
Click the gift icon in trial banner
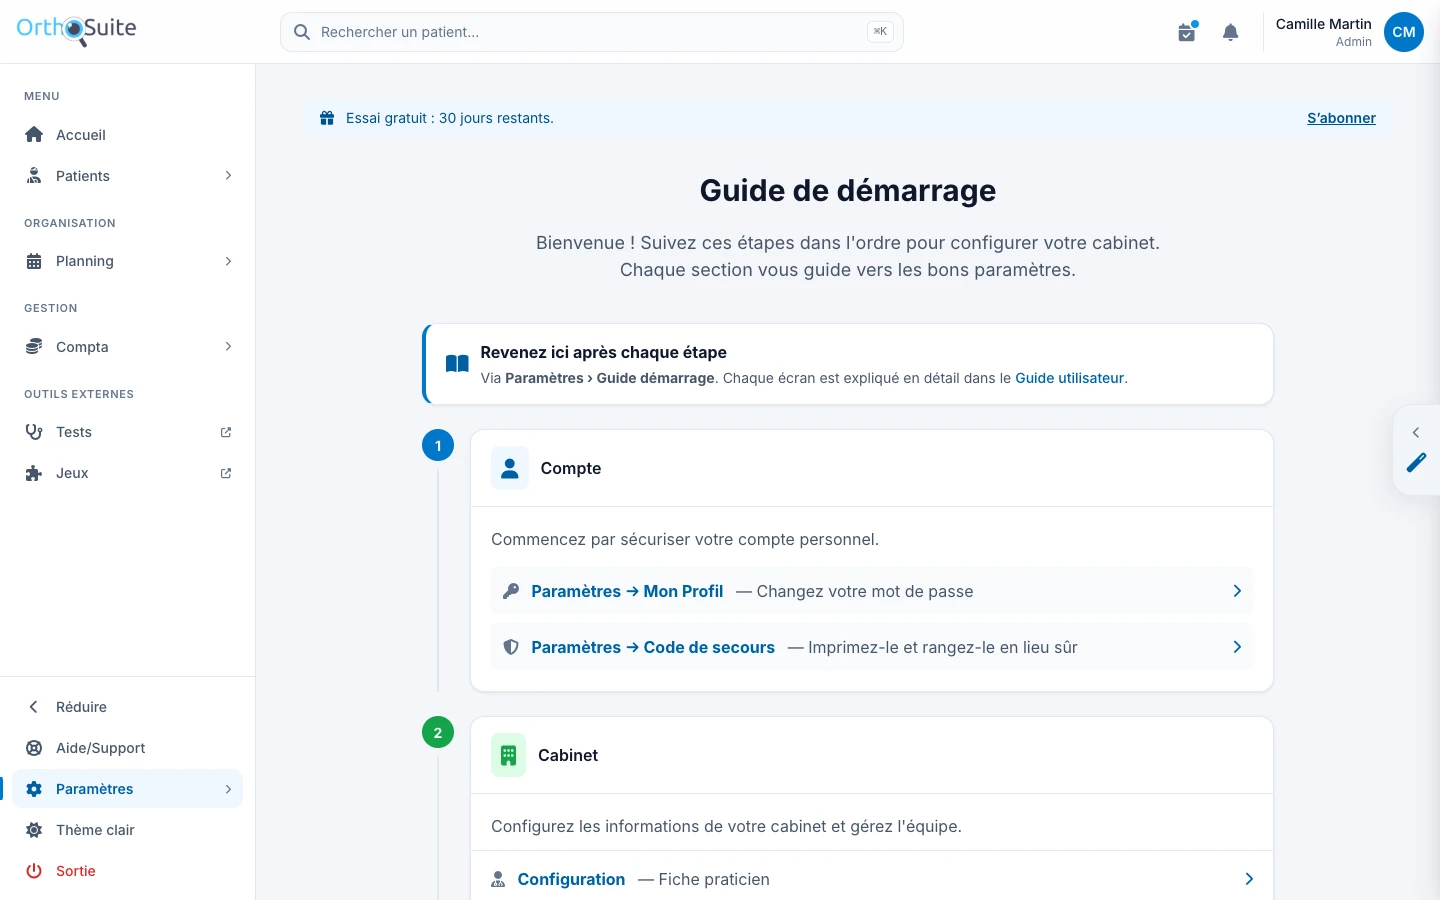point(327,118)
